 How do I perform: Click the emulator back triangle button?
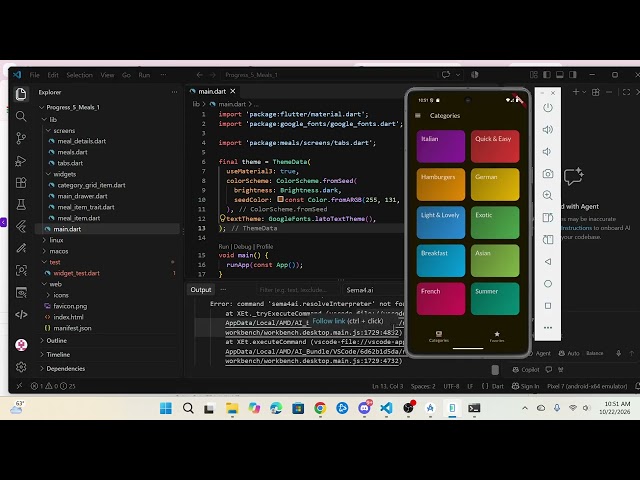click(x=548, y=262)
